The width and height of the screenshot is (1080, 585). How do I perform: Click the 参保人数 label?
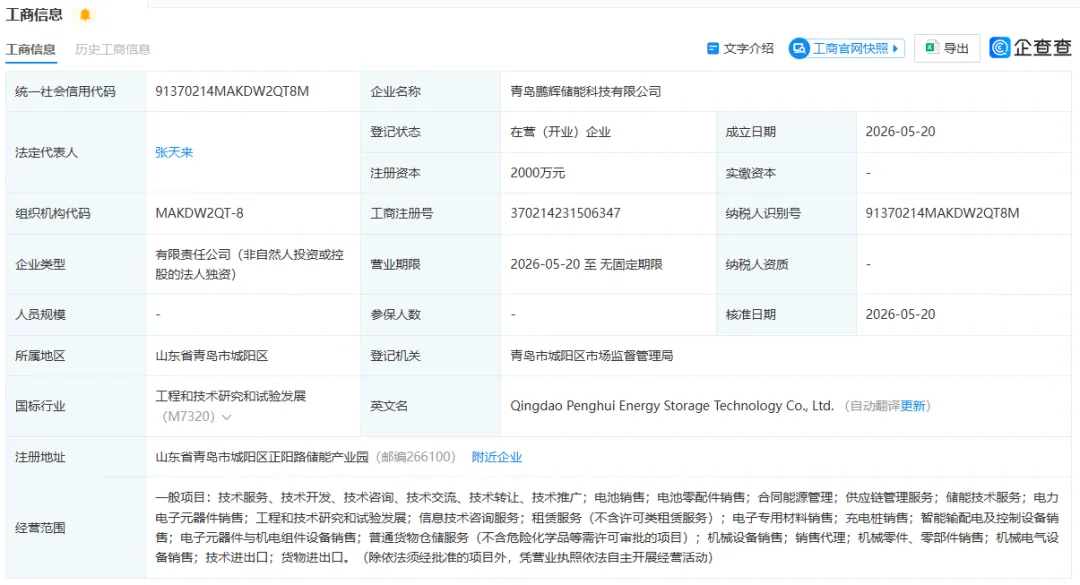pos(395,314)
